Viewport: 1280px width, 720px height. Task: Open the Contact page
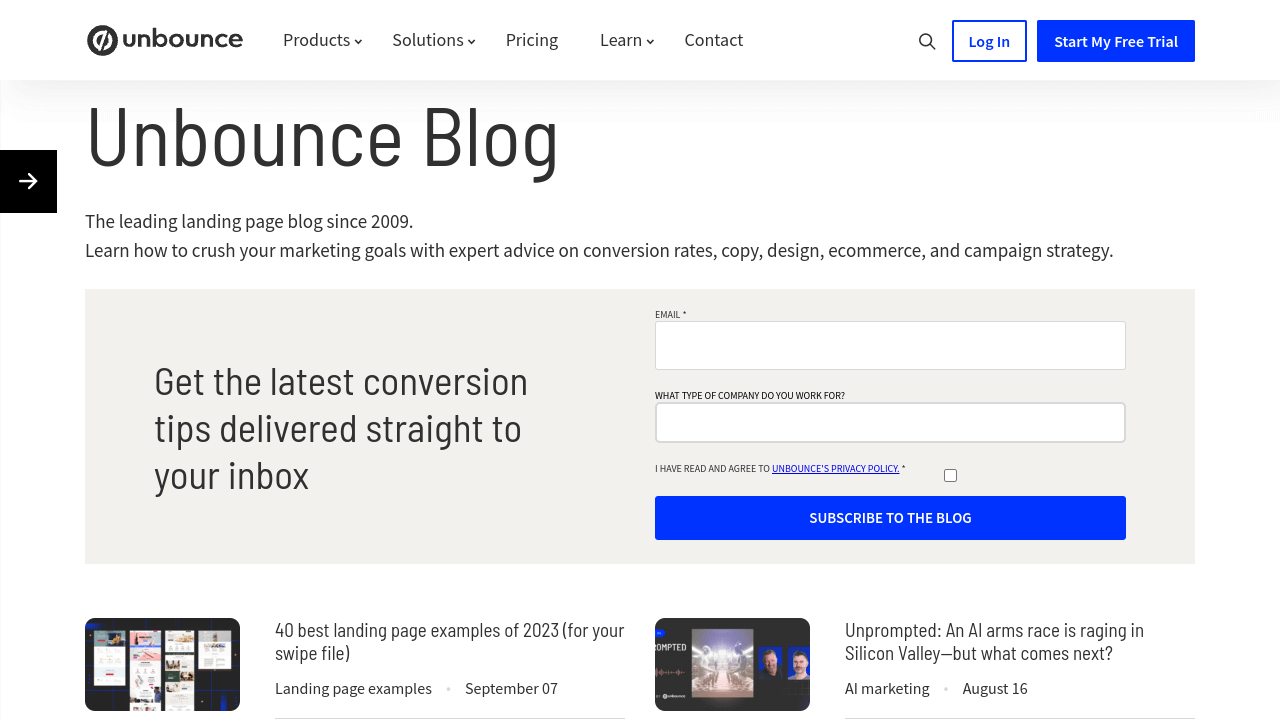pyautogui.click(x=713, y=40)
